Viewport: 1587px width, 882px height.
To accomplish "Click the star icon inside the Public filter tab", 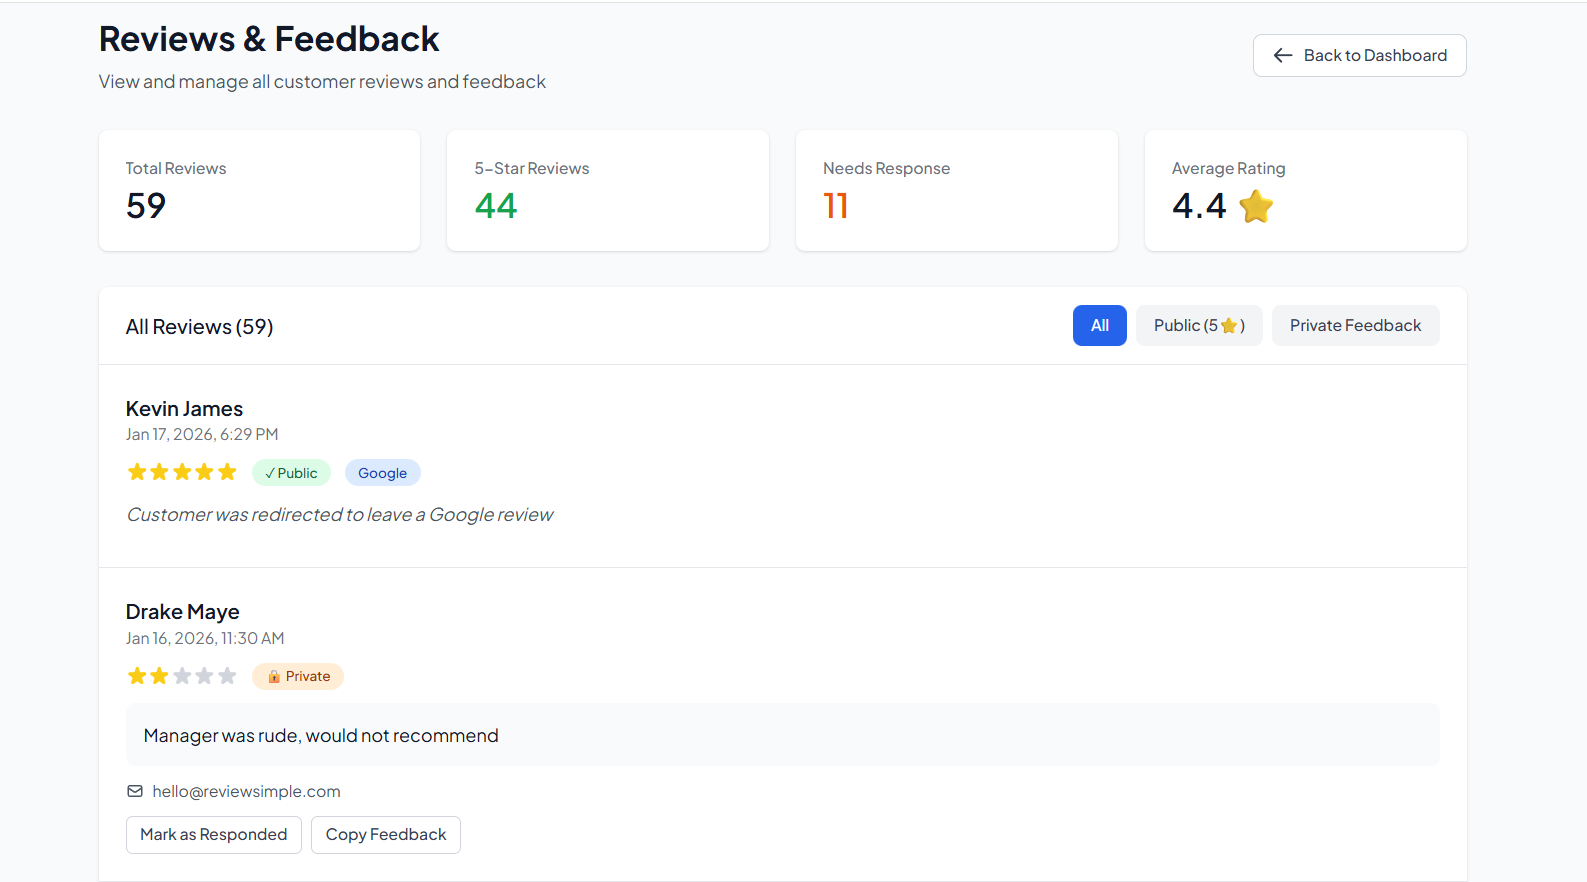I will coord(1229,326).
